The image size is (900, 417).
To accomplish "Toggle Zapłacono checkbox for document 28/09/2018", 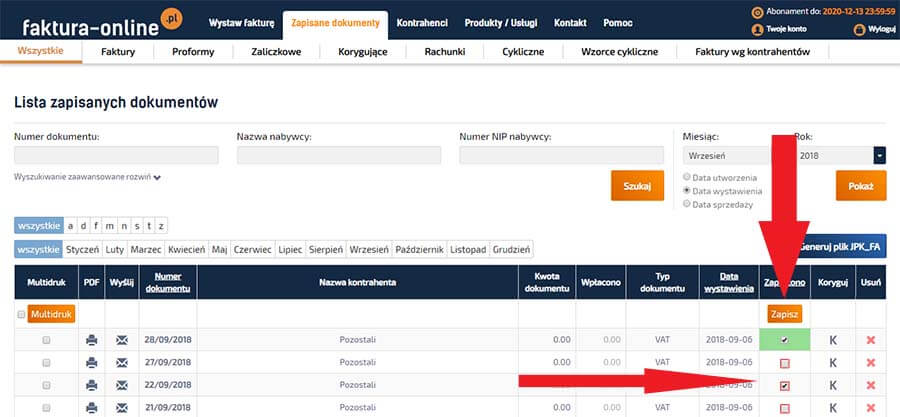I will (785, 340).
